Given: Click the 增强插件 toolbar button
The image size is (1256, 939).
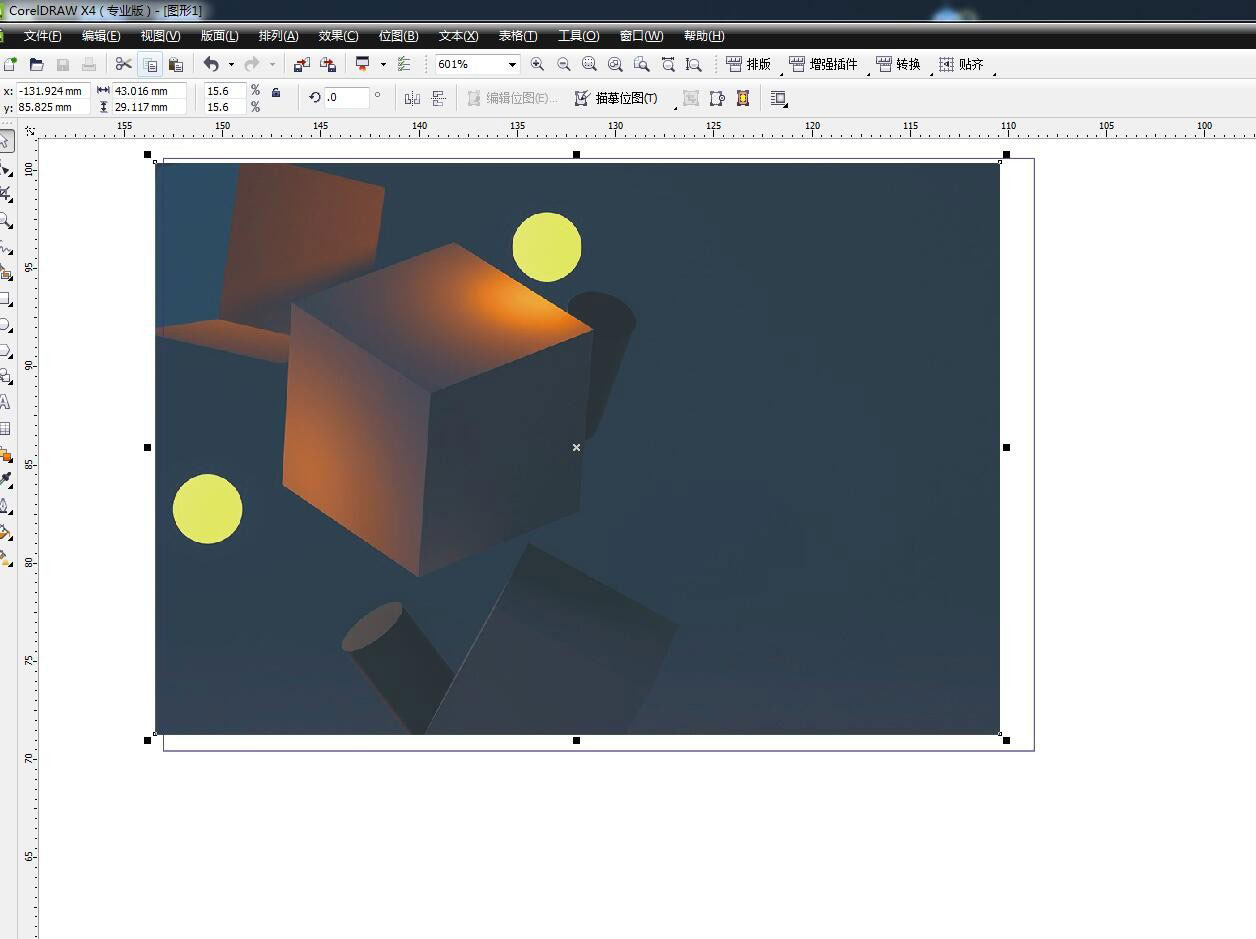Looking at the screenshot, I should point(823,64).
